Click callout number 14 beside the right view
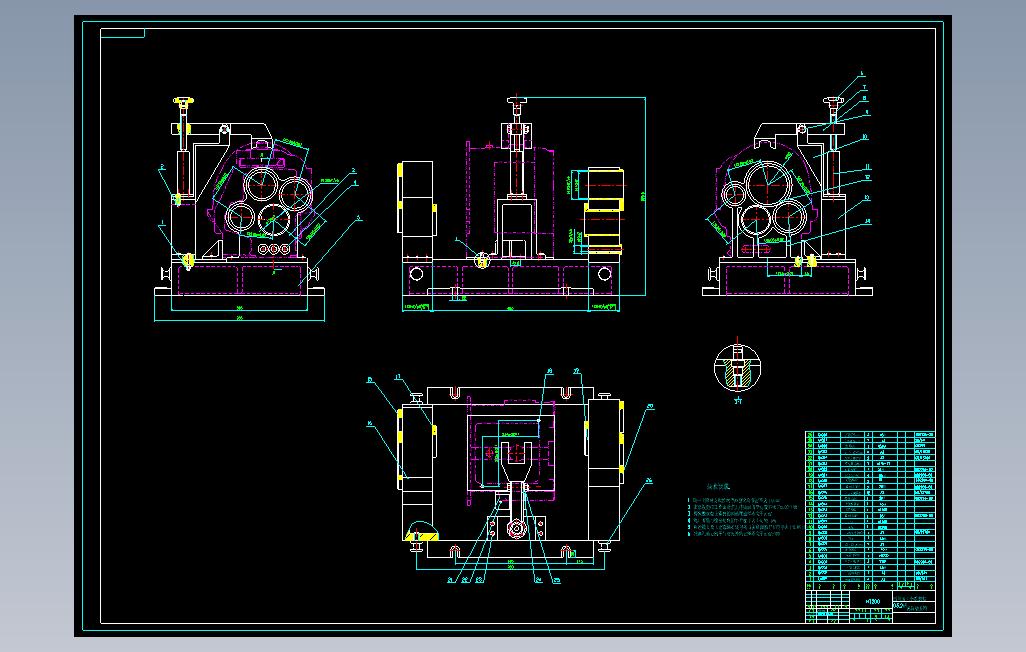1026x652 pixels. [x=868, y=221]
